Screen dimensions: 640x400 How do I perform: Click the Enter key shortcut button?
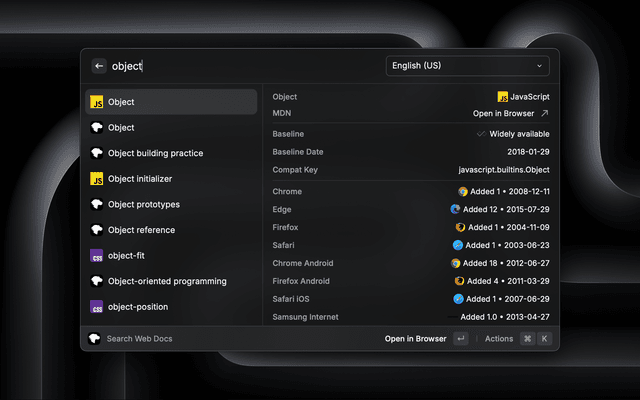pyautogui.click(x=461, y=339)
